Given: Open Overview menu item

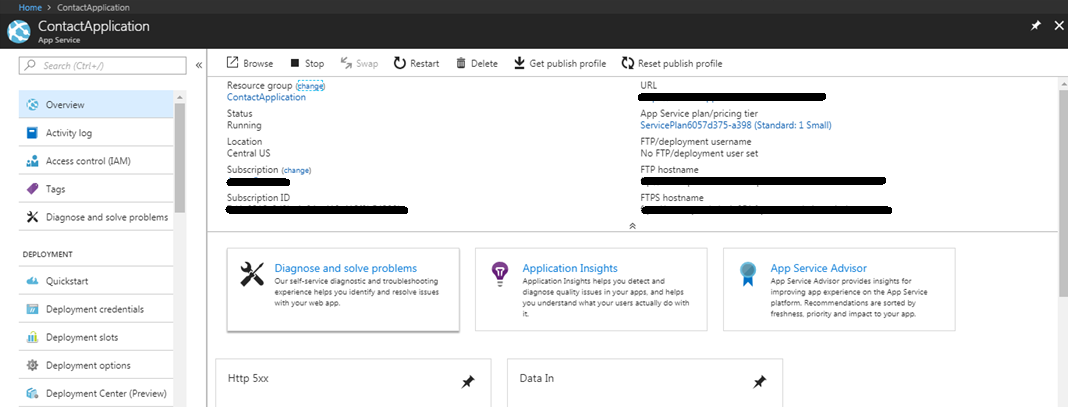Looking at the screenshot, I should [x=97, y=105].
